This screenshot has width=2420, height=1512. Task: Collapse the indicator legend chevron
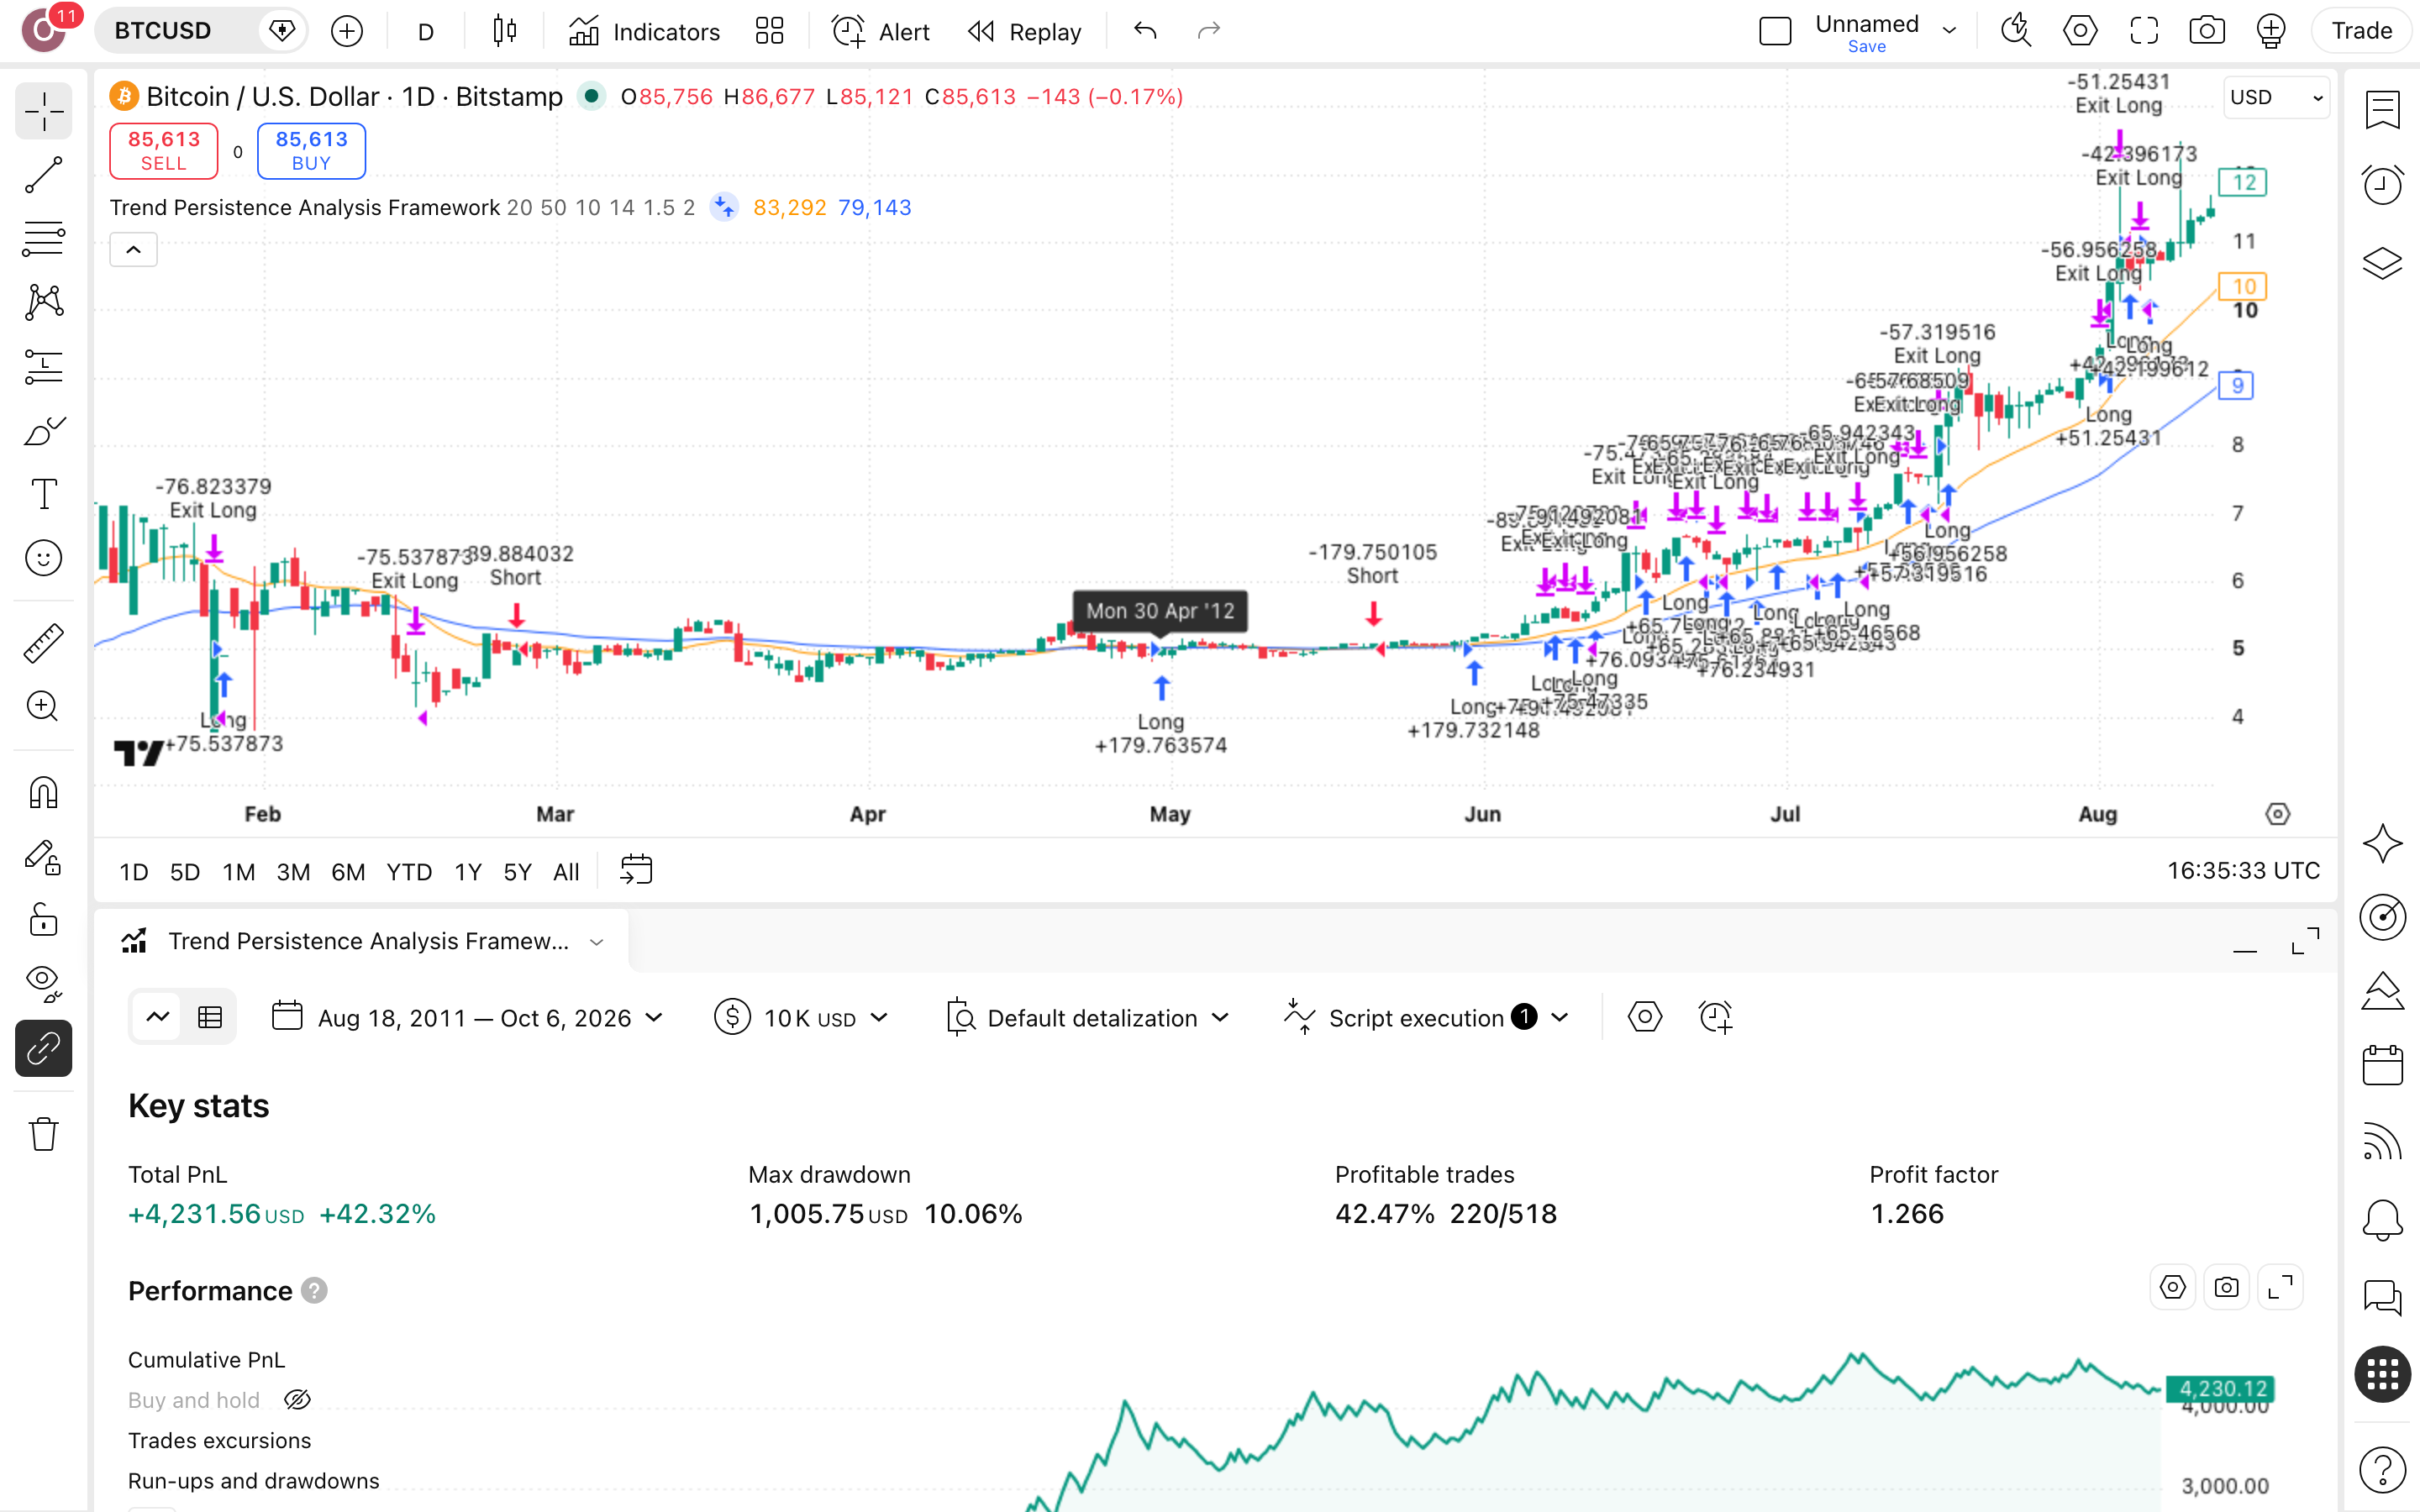pos(133,249)
